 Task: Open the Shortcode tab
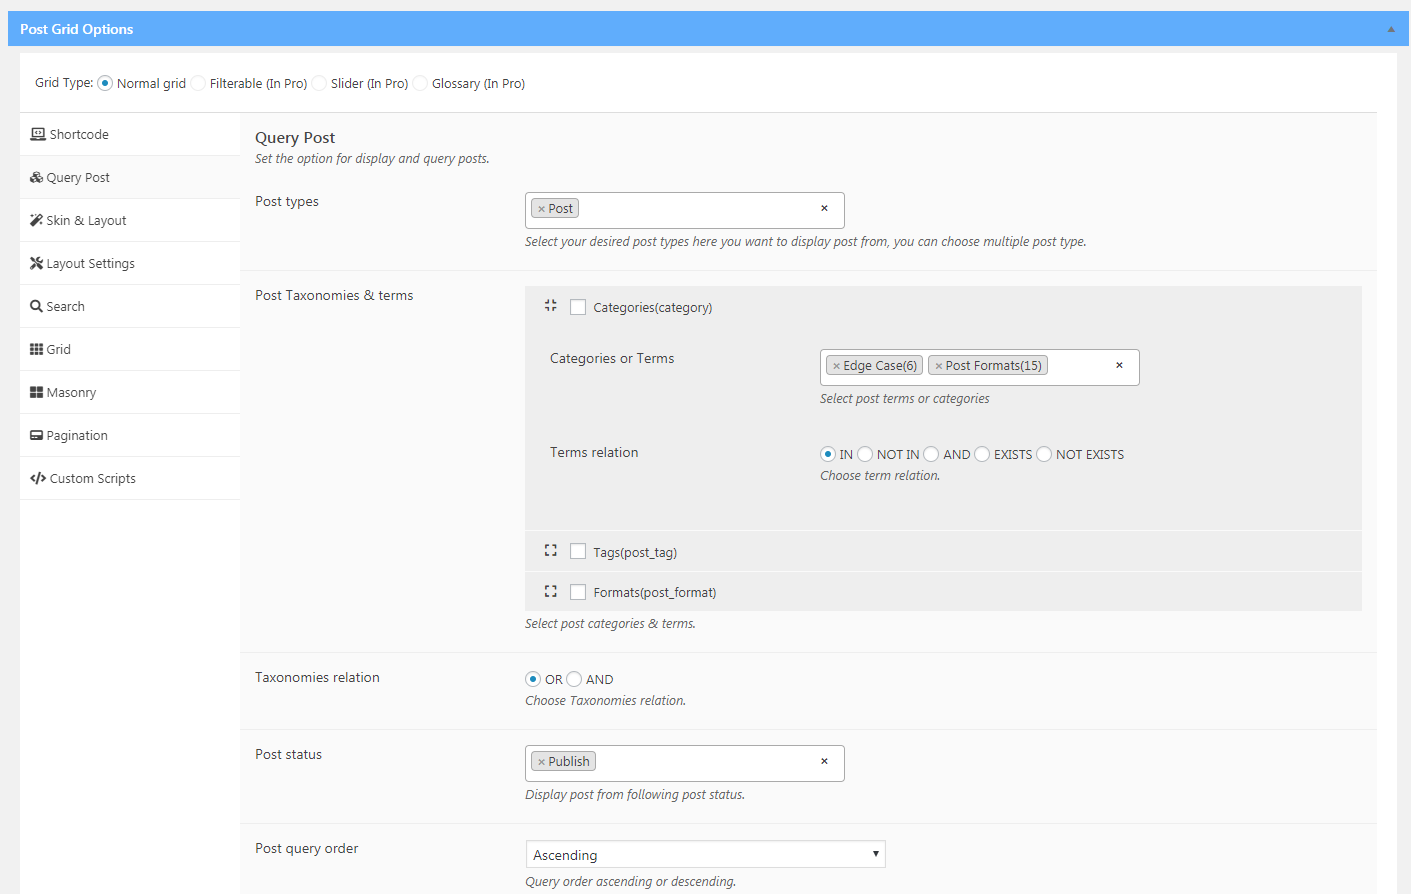pos(79,134)
